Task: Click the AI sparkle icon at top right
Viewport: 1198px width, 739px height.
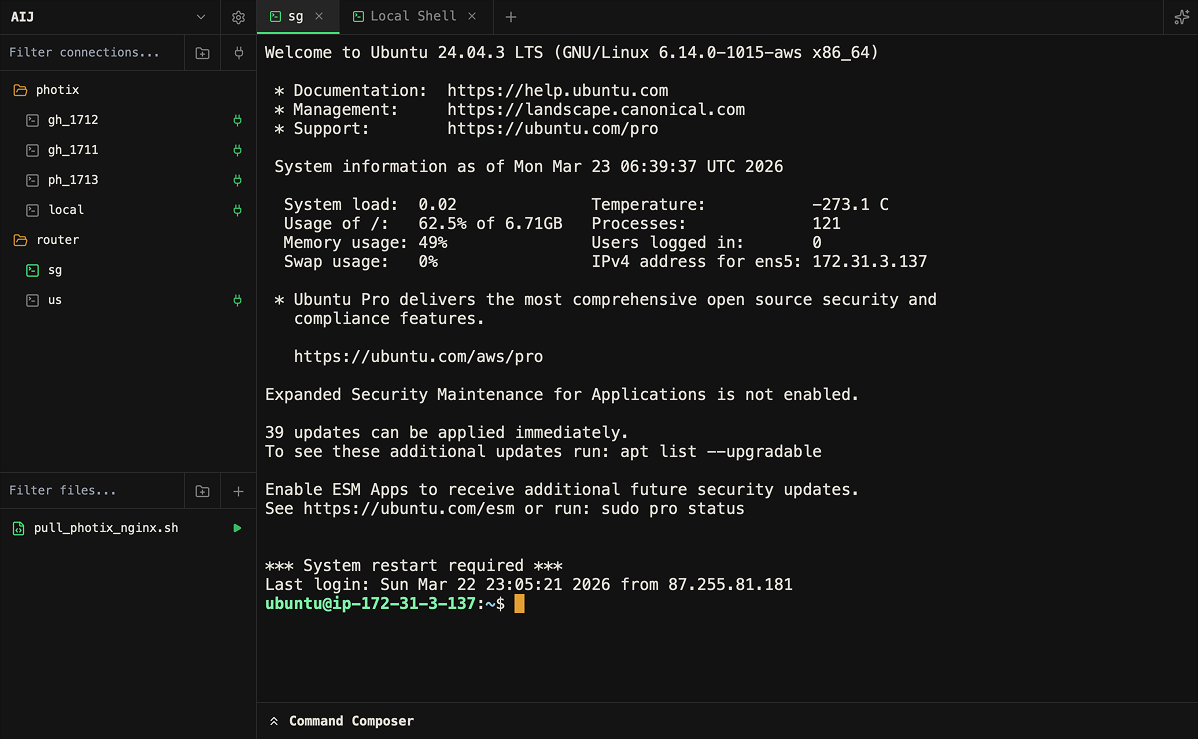Action: (1181, 17)
